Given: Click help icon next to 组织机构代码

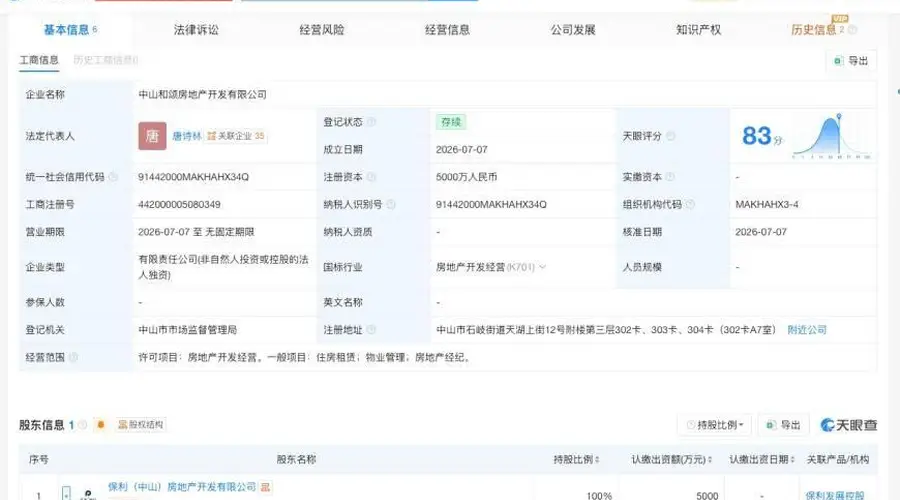Looking at the screenshot, I should pos(690,204).
